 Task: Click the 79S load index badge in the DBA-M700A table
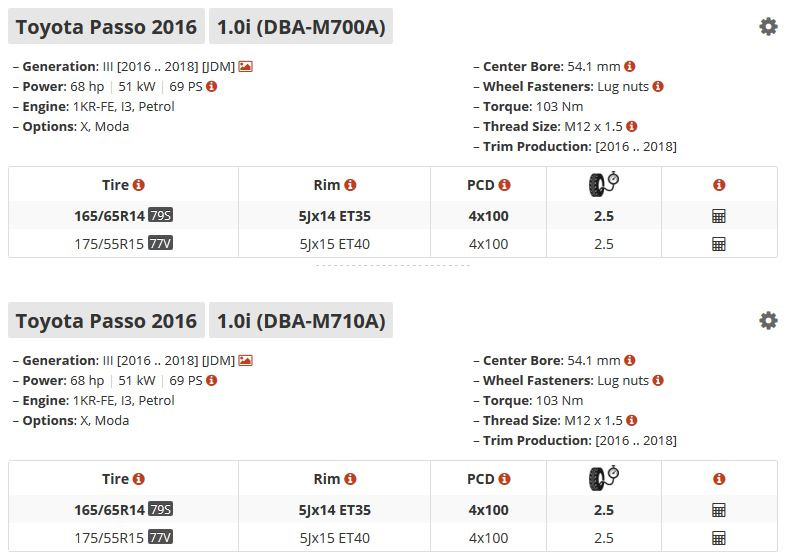[x=160, y=216]
